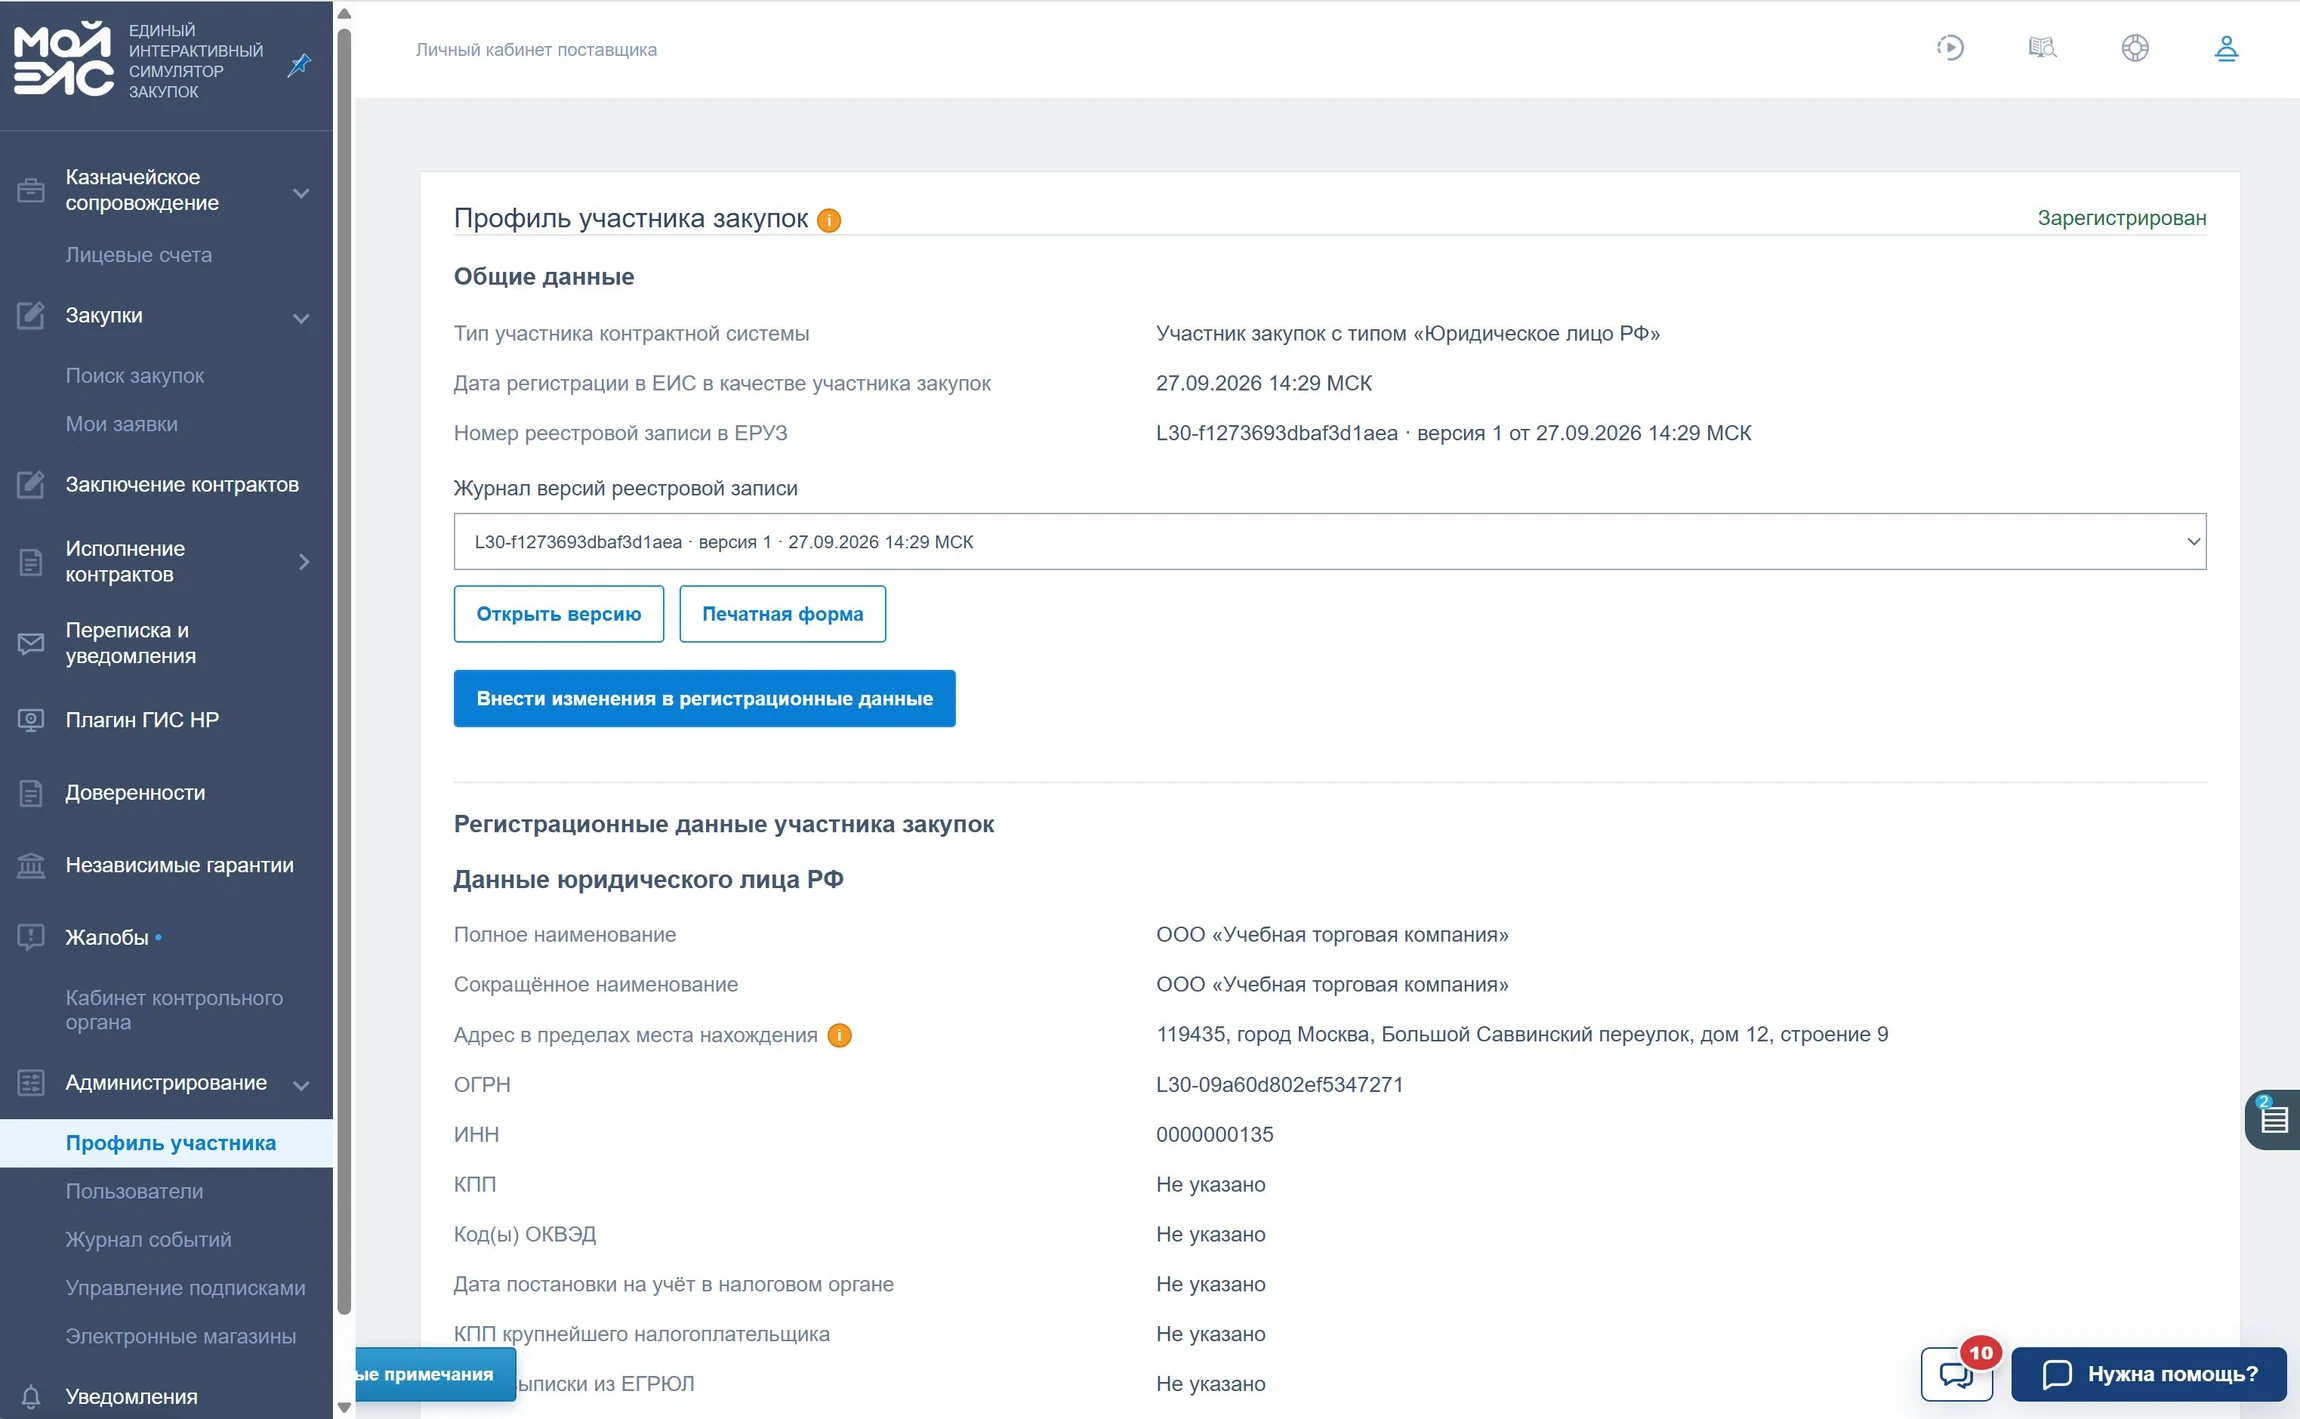The width and height of the screenshot is (2300, 1419).
Task: Collapse the Администрирование section chevron
Action: click(x=301, y=1085)
